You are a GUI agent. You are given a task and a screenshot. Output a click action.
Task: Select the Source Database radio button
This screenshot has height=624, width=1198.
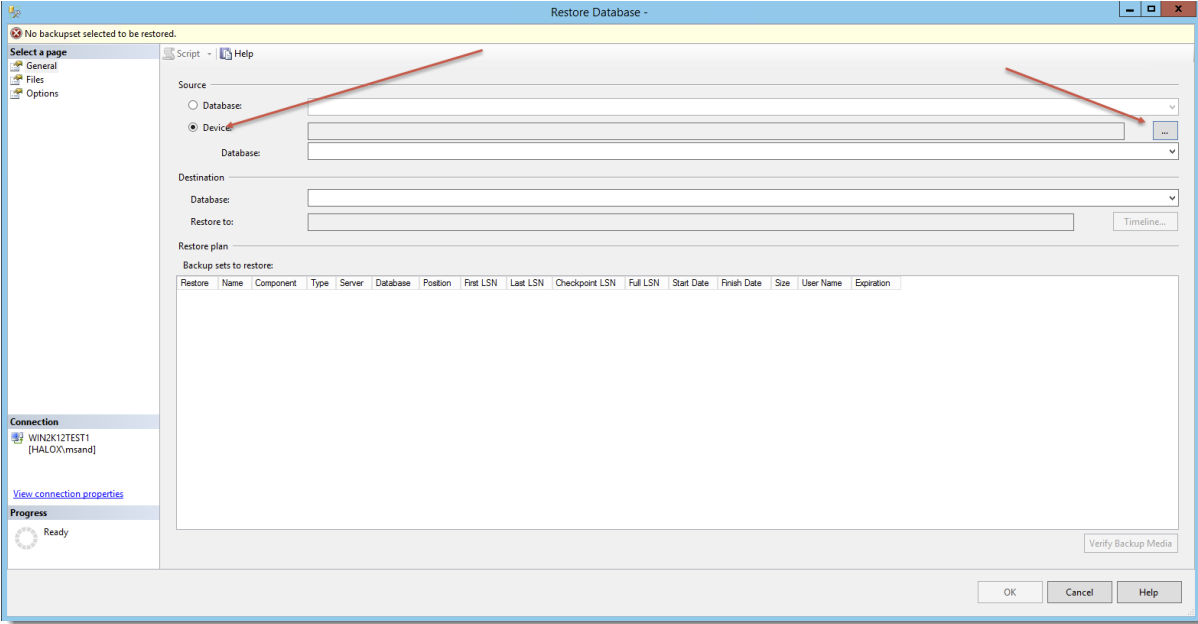(193, 105)
